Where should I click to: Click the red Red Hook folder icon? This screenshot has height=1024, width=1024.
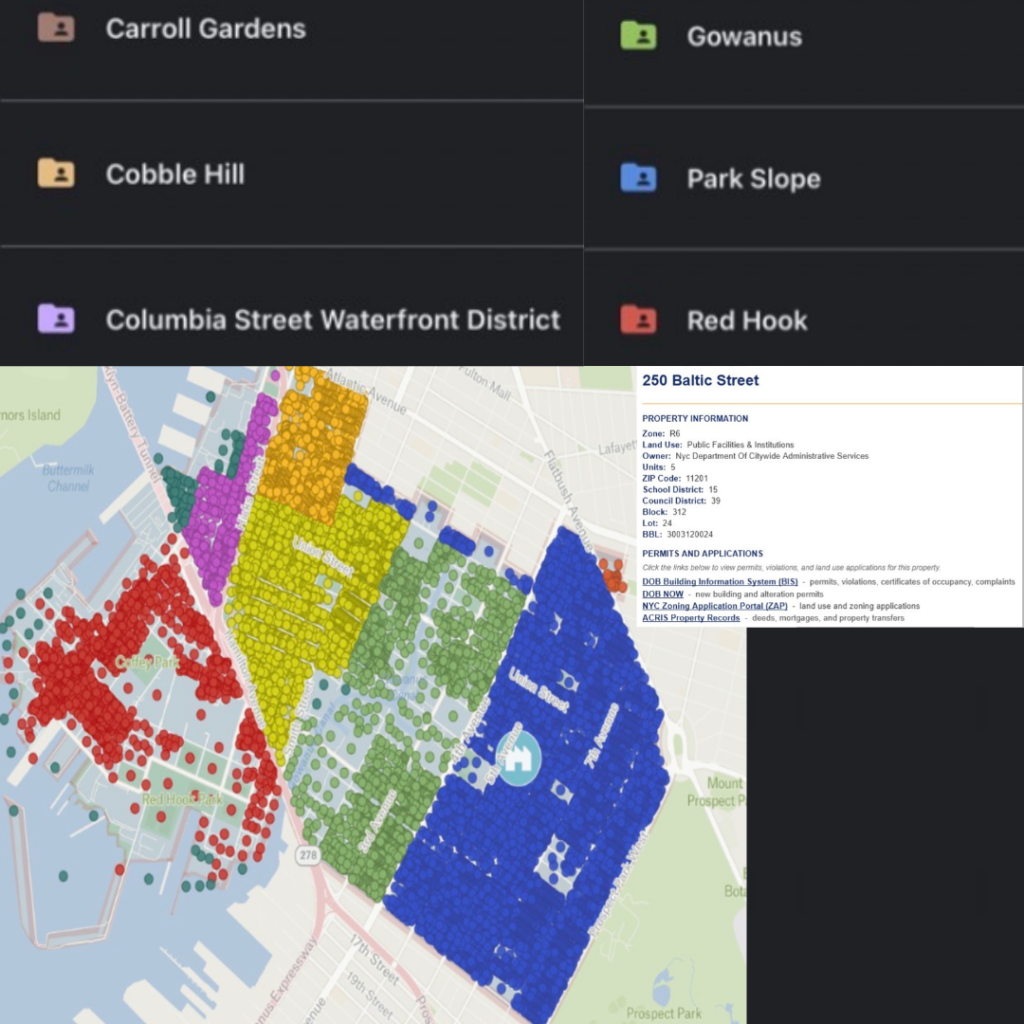pos(637,320)
